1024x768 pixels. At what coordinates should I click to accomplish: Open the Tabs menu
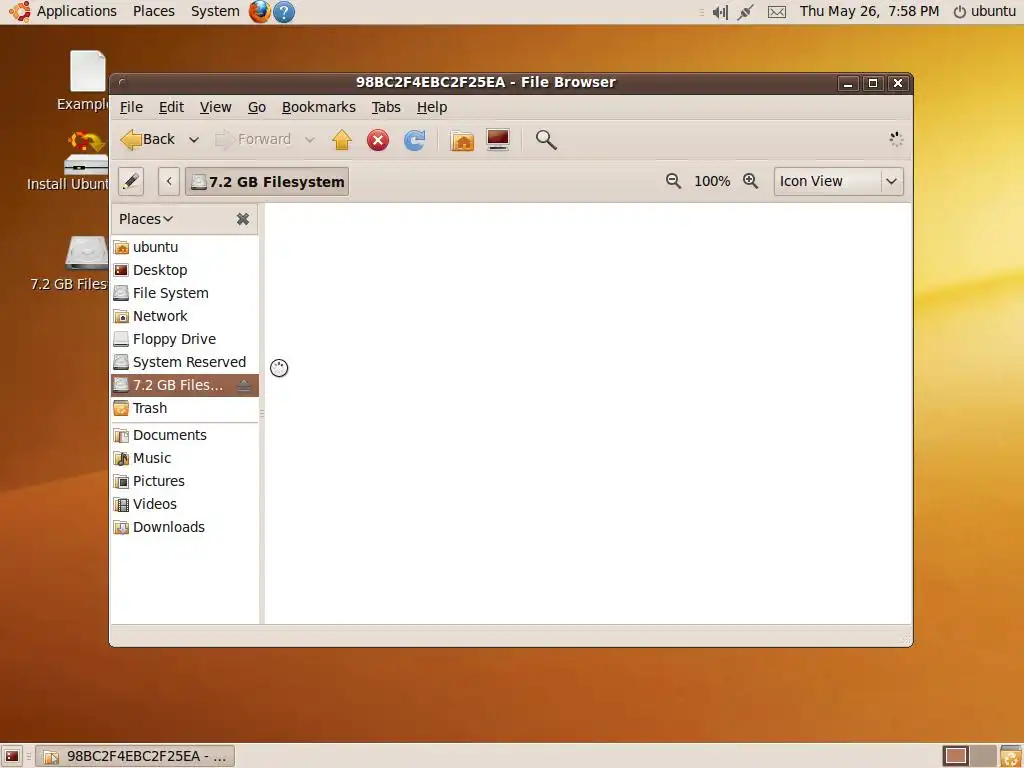[x=386, y=107]
